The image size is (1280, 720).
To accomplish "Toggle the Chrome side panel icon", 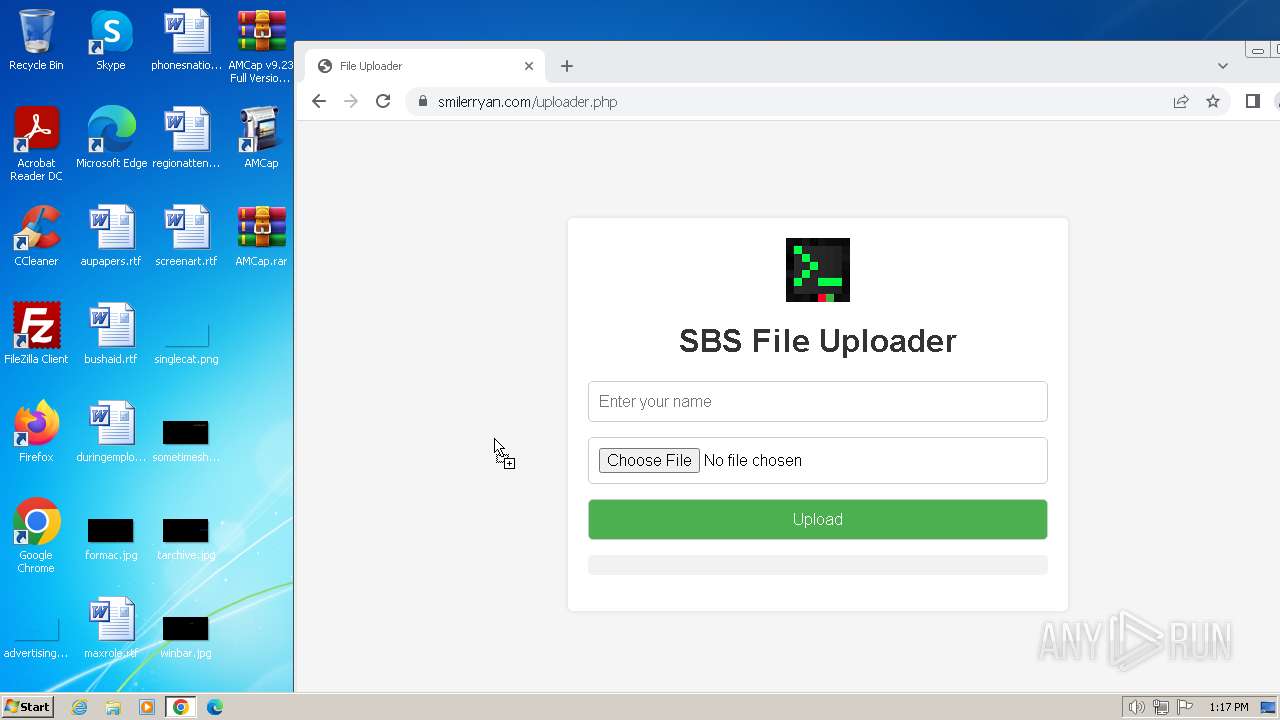I will click(x=1252, y=101).
